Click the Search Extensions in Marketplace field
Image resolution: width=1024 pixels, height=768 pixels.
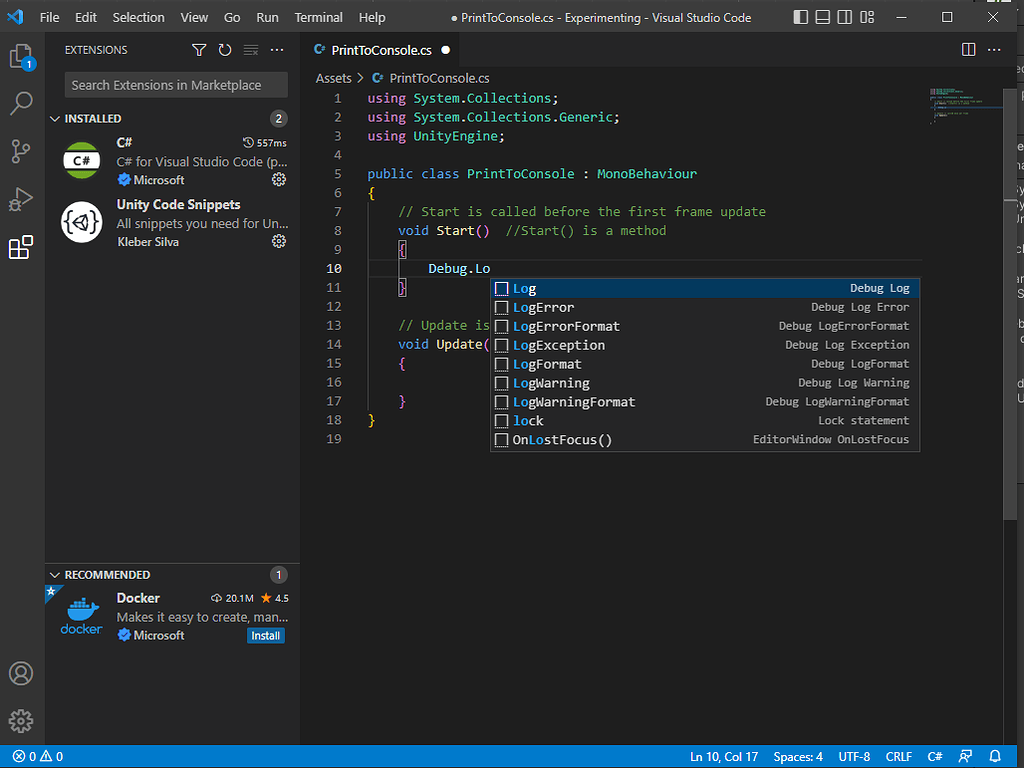(176, 85)
